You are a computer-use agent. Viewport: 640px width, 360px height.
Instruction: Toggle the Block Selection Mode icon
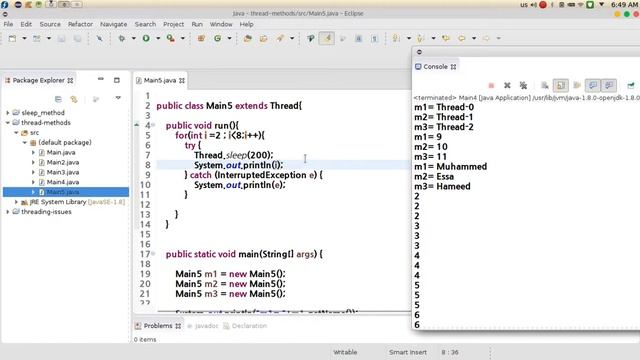point(358,38)
